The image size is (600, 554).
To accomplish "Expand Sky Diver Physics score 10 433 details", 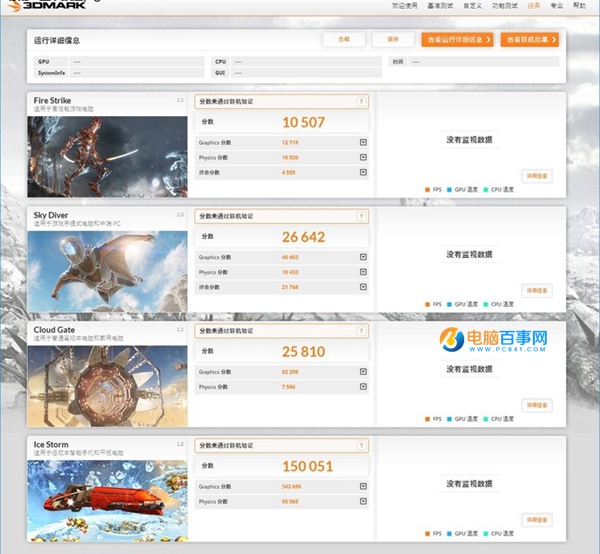I will coord(363,272).
